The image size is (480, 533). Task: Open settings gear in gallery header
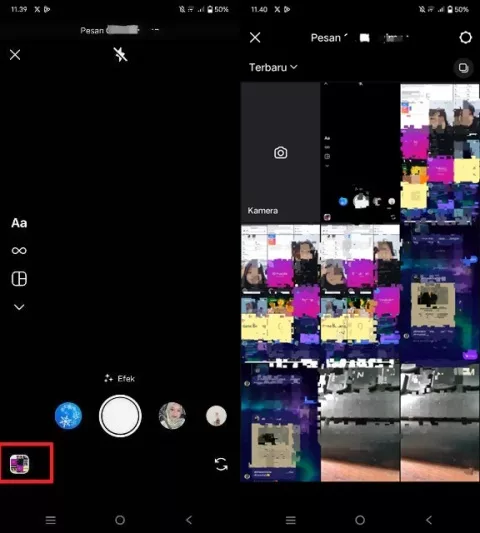[465, 37]
